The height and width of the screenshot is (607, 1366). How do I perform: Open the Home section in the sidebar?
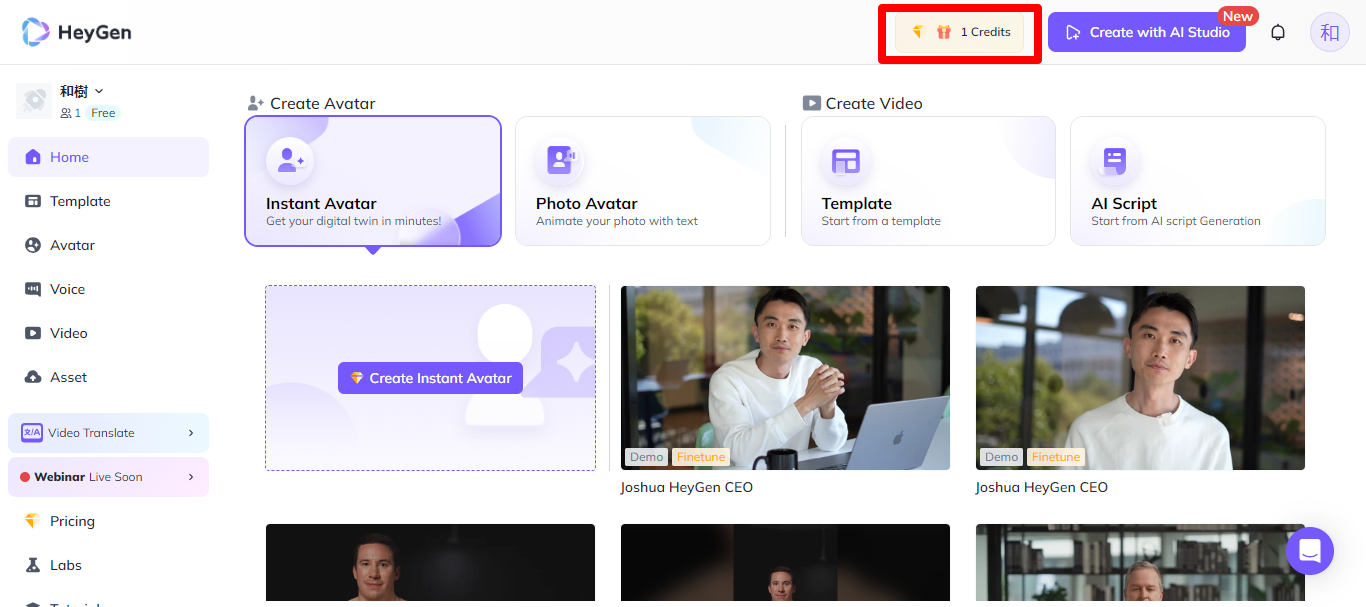click(x=71, y=157)
